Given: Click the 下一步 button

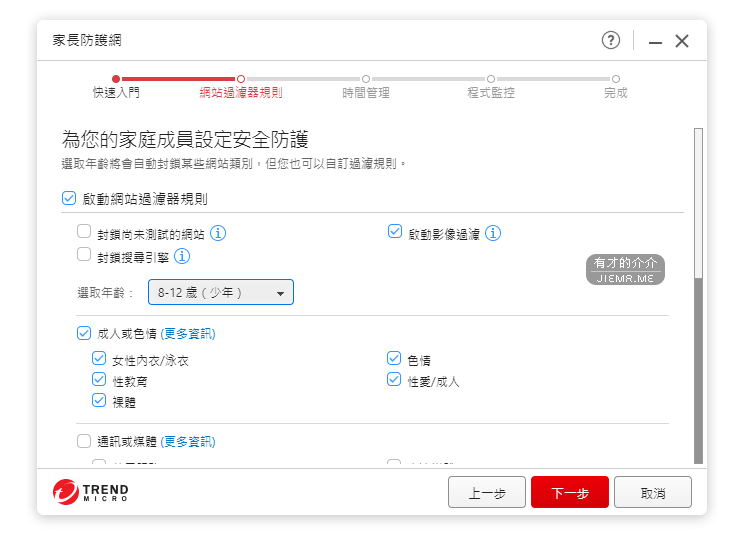Looking at the screenshot, I should [x=569, y=492].
